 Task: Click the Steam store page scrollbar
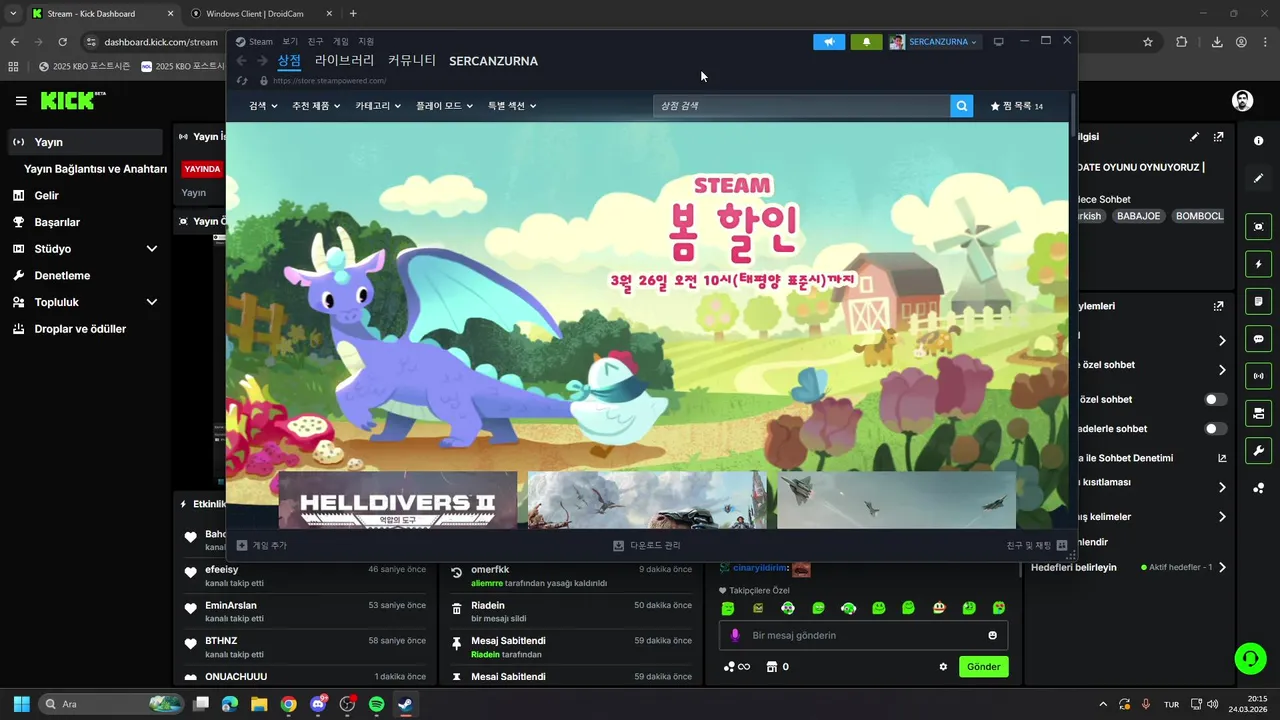1073,115
